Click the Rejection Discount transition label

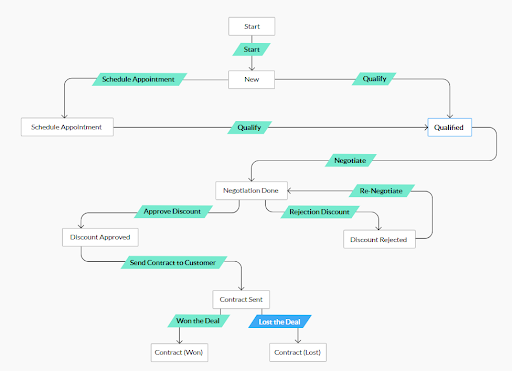pyautogui.click(x=320, y=212)
